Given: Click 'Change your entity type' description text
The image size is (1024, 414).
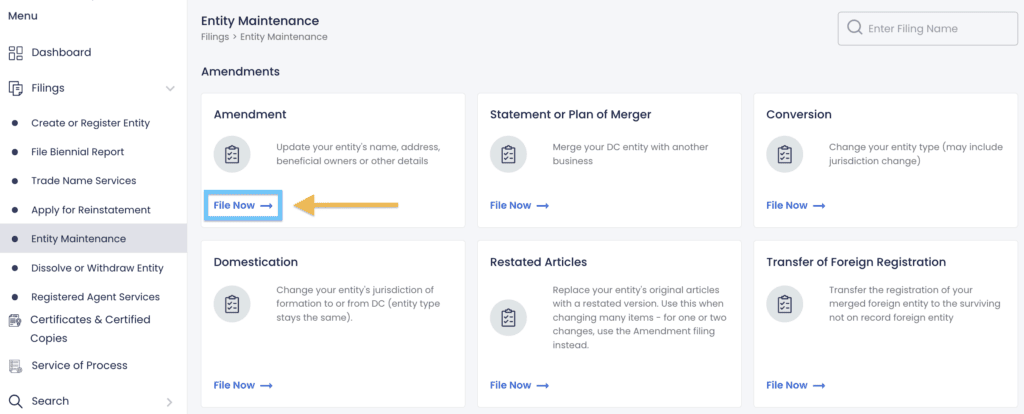Looking at the screenshot, I should (916, 154).
